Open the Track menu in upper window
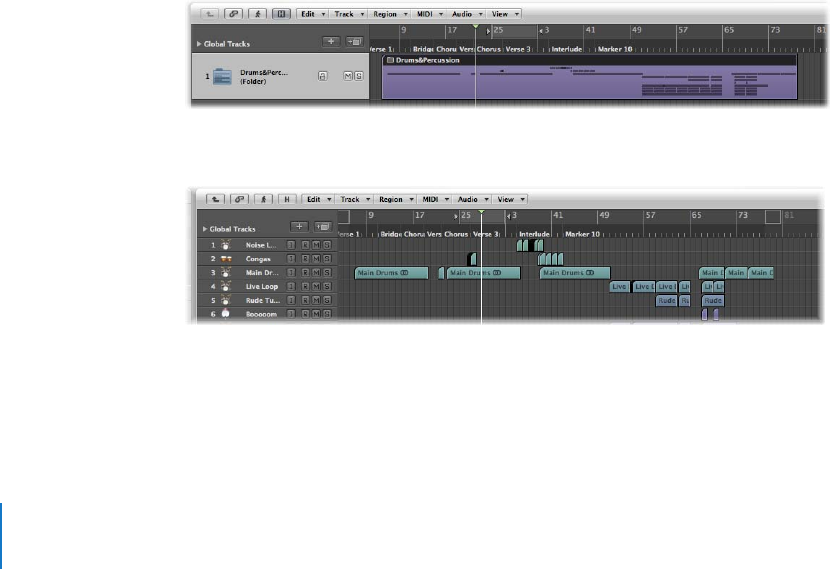Viewport: 830px width, 569px height. click(349, 14)
